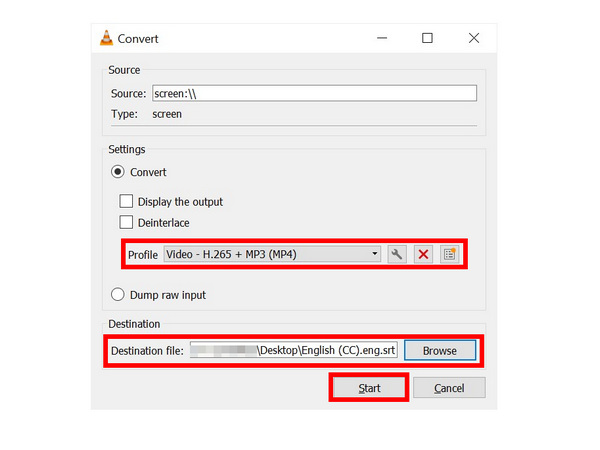Viewport: 600px width, 450px height.
Task: Browse for a destination file
Action: tap(440, 351)
